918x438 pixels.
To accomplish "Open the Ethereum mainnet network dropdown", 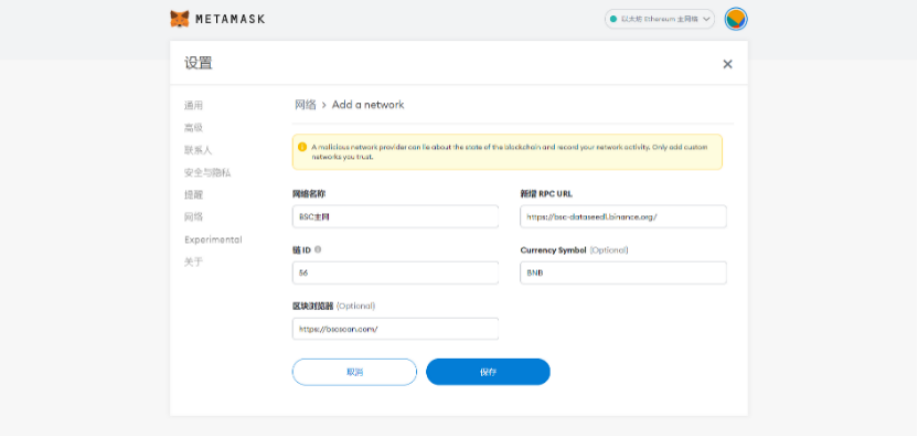I will tap(660, 19).
